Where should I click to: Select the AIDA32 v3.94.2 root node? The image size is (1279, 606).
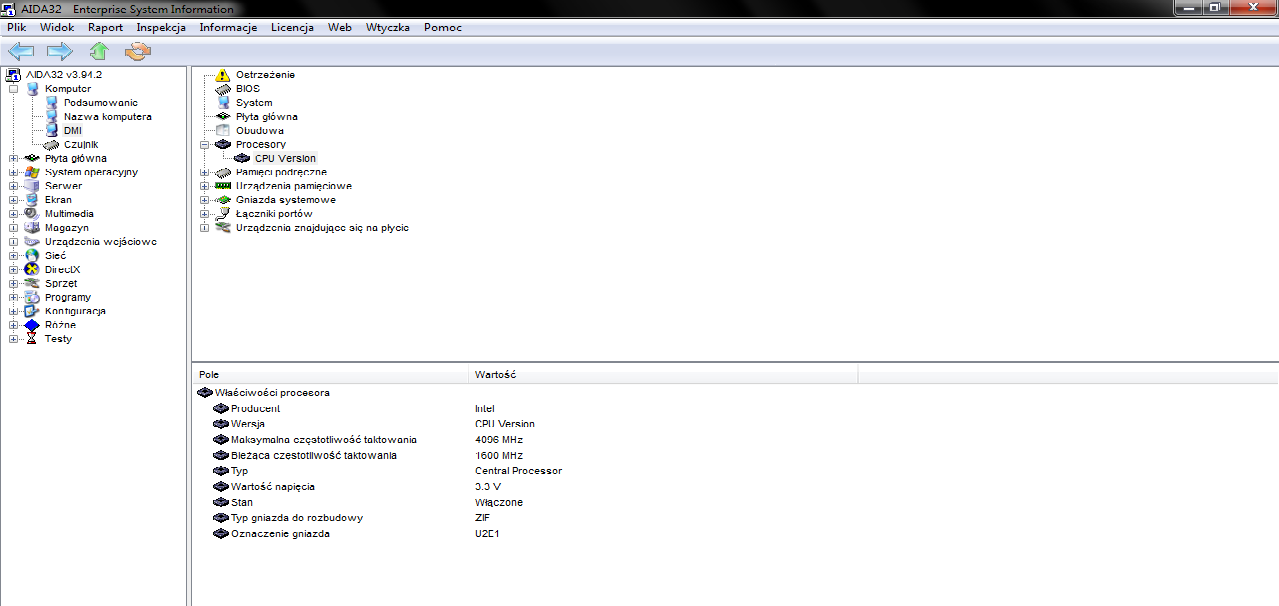pyautogui.click(x=64, y=75)
